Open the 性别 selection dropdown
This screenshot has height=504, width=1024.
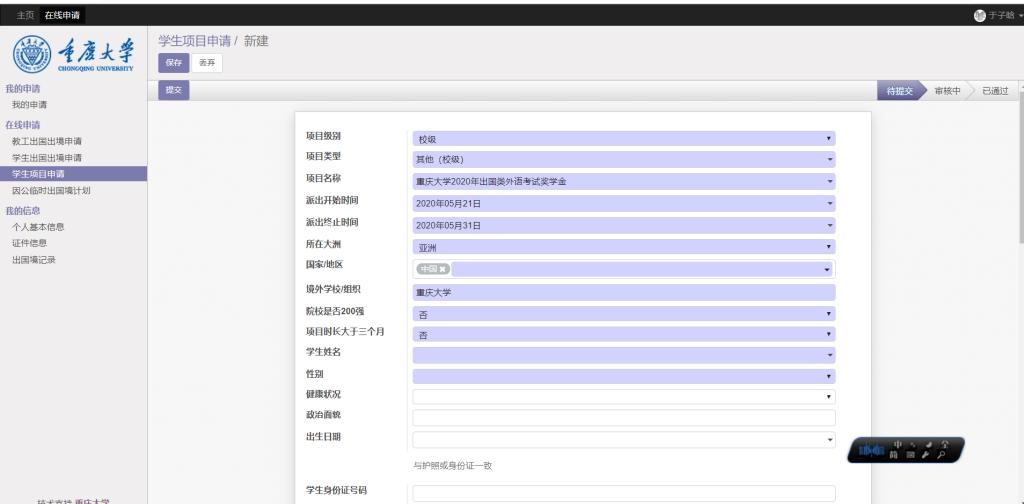[x=623, y=376]
